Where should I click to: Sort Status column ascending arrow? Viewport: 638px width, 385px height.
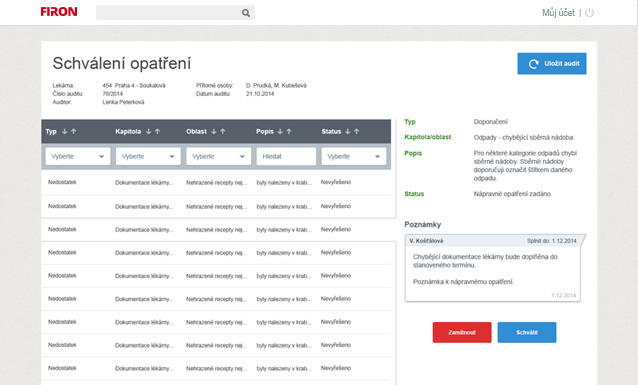tap(356, 131)
